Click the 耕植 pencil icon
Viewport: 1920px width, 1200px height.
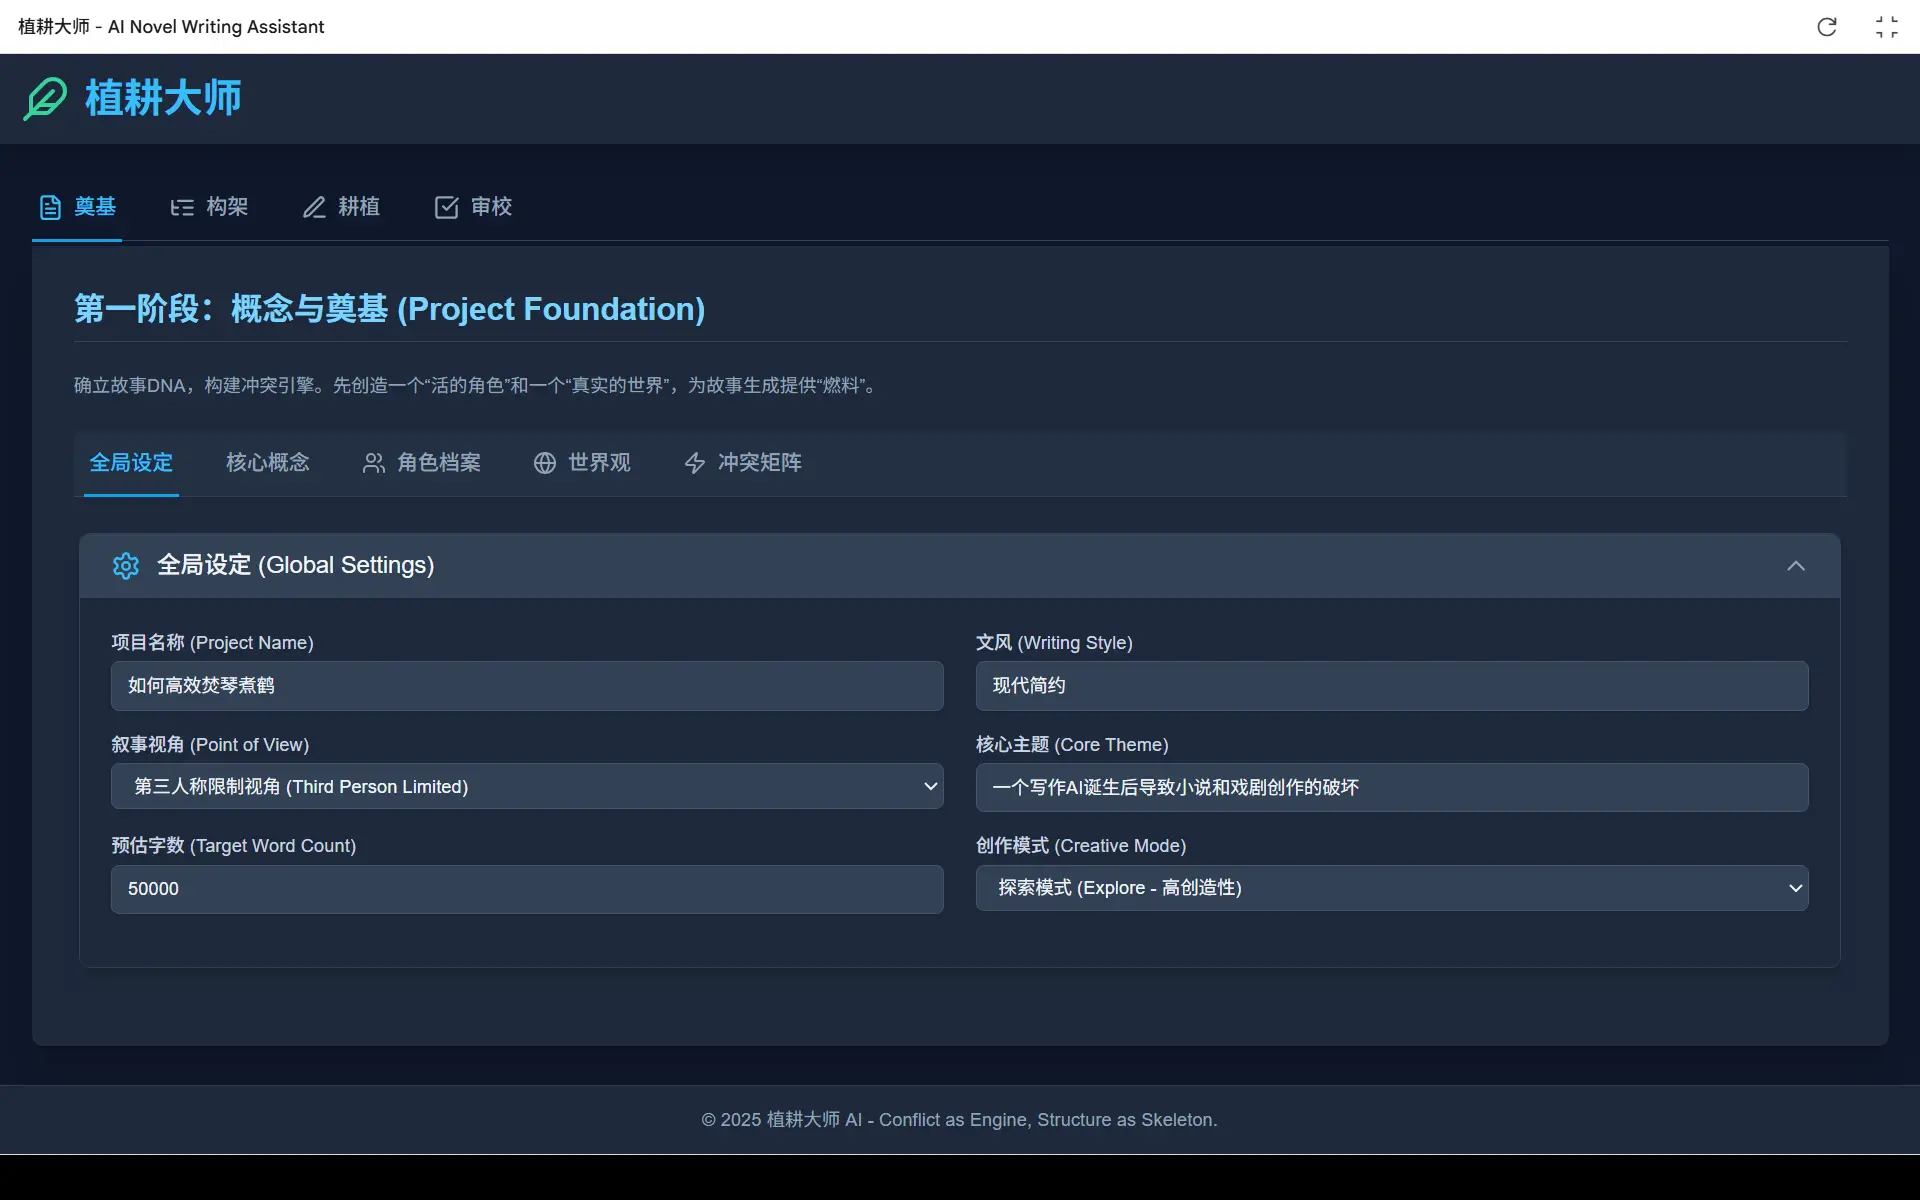[314, 207]
